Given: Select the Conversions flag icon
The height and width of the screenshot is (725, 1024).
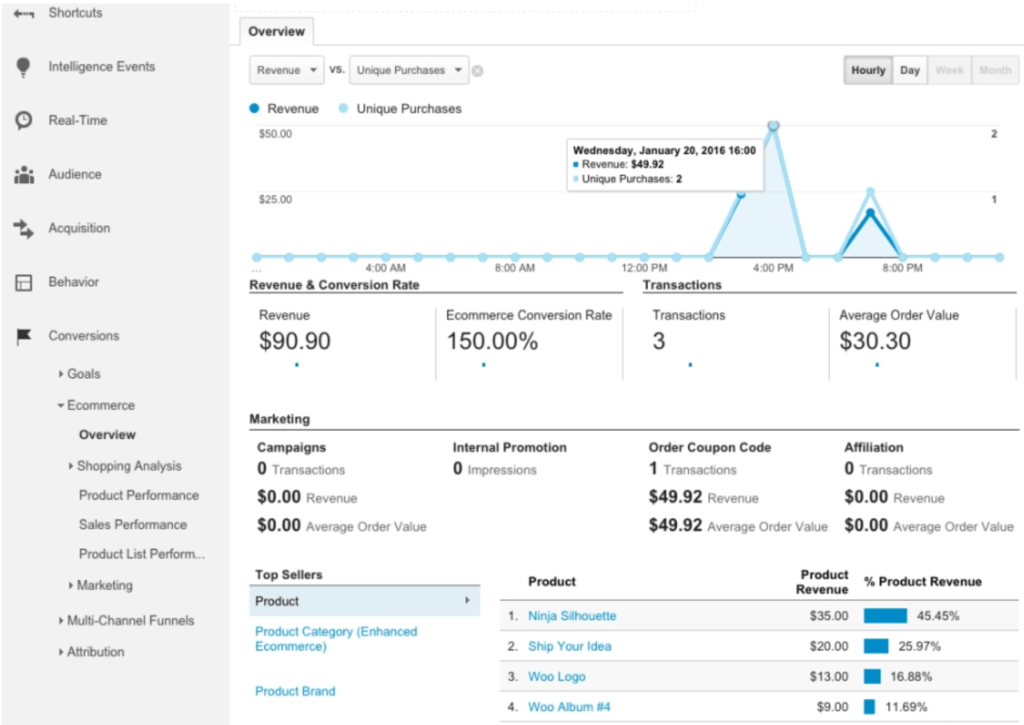Looking at the screenshot, I should coord(20,335).
